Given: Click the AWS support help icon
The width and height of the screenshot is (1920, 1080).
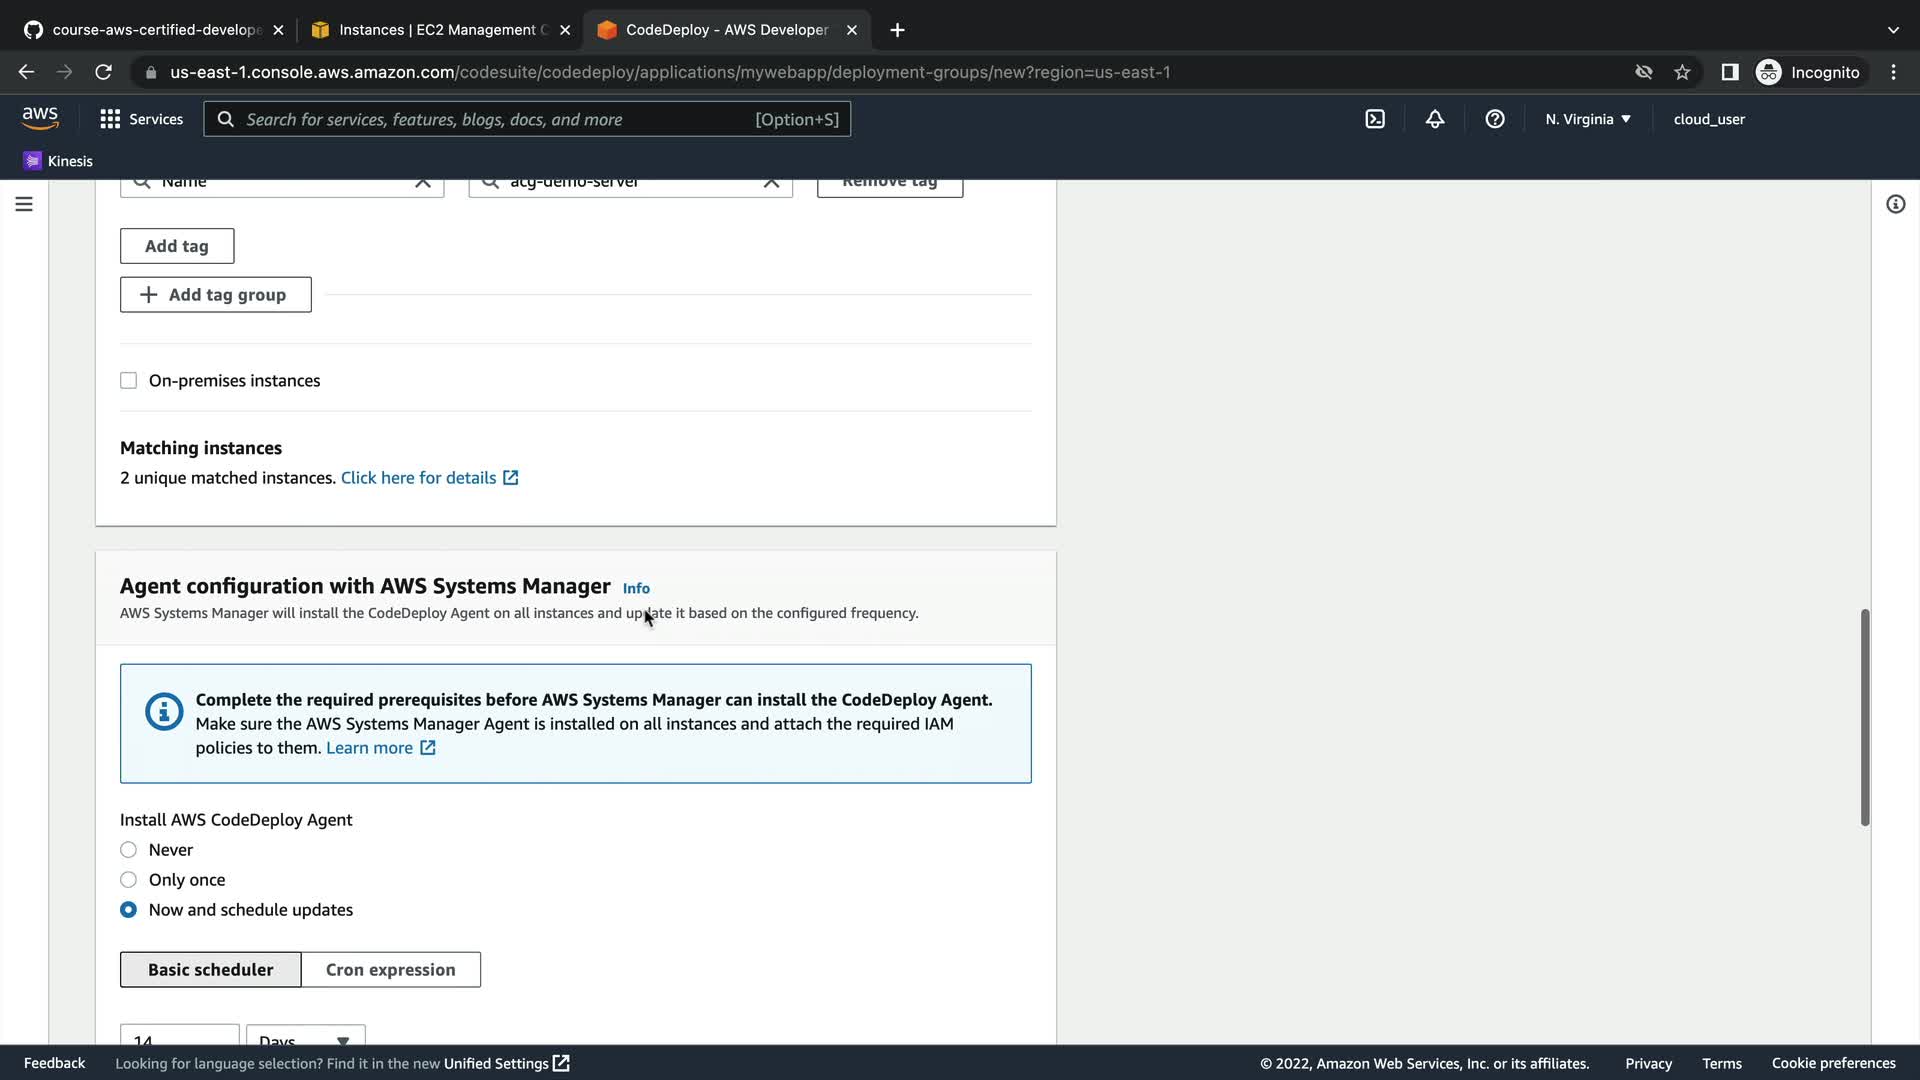Looking at the screenshot, I should coord(1495,119).
